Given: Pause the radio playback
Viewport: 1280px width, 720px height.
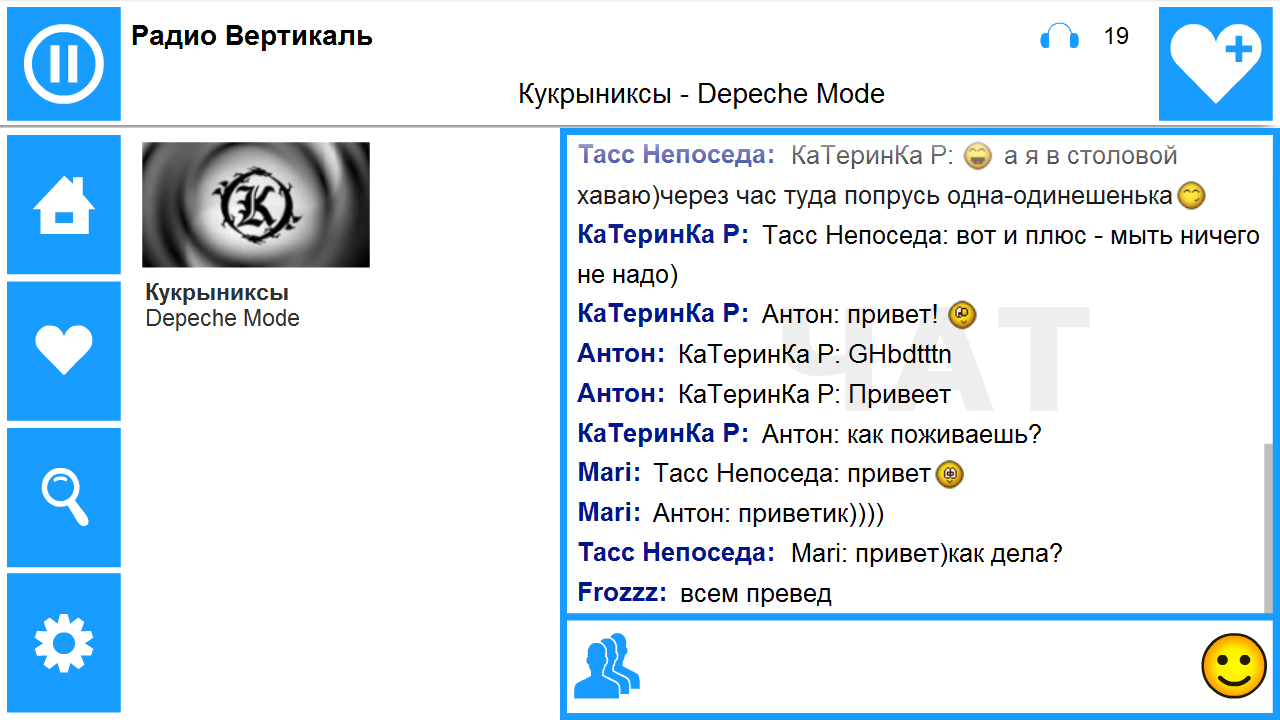Looking at the screenshot, I should tap(64, 64).
